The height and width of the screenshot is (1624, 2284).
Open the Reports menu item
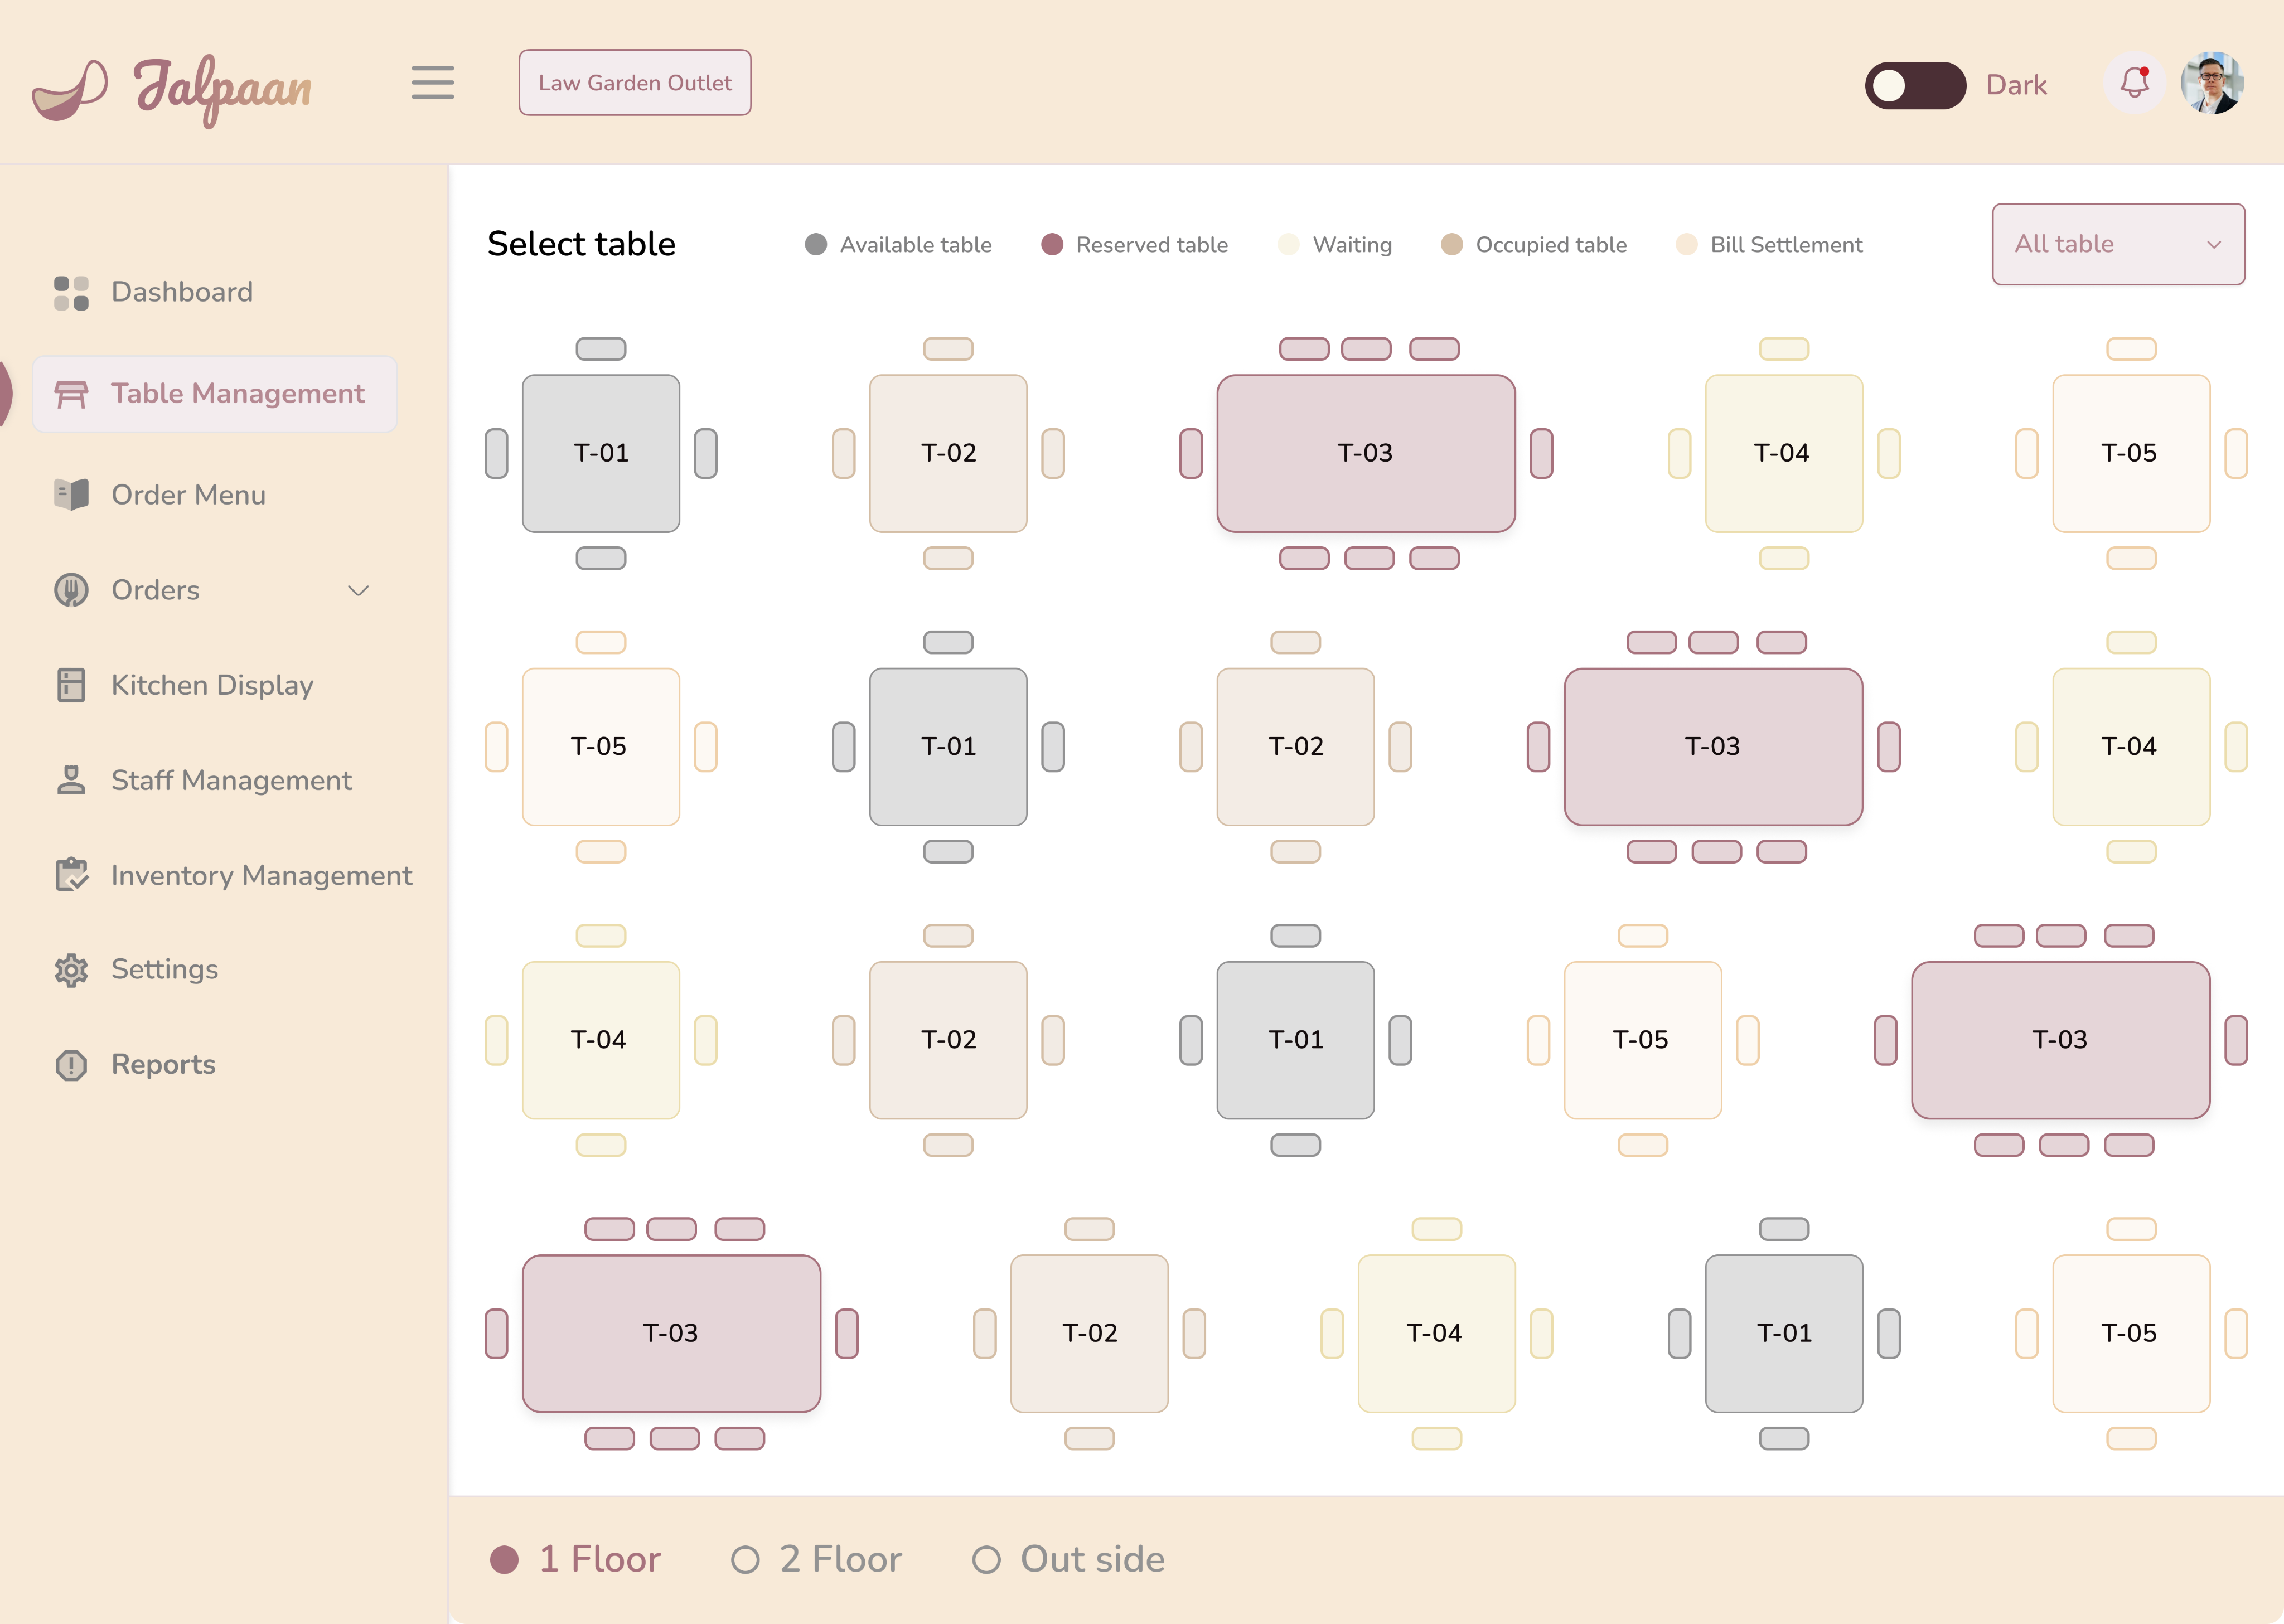163,1065
